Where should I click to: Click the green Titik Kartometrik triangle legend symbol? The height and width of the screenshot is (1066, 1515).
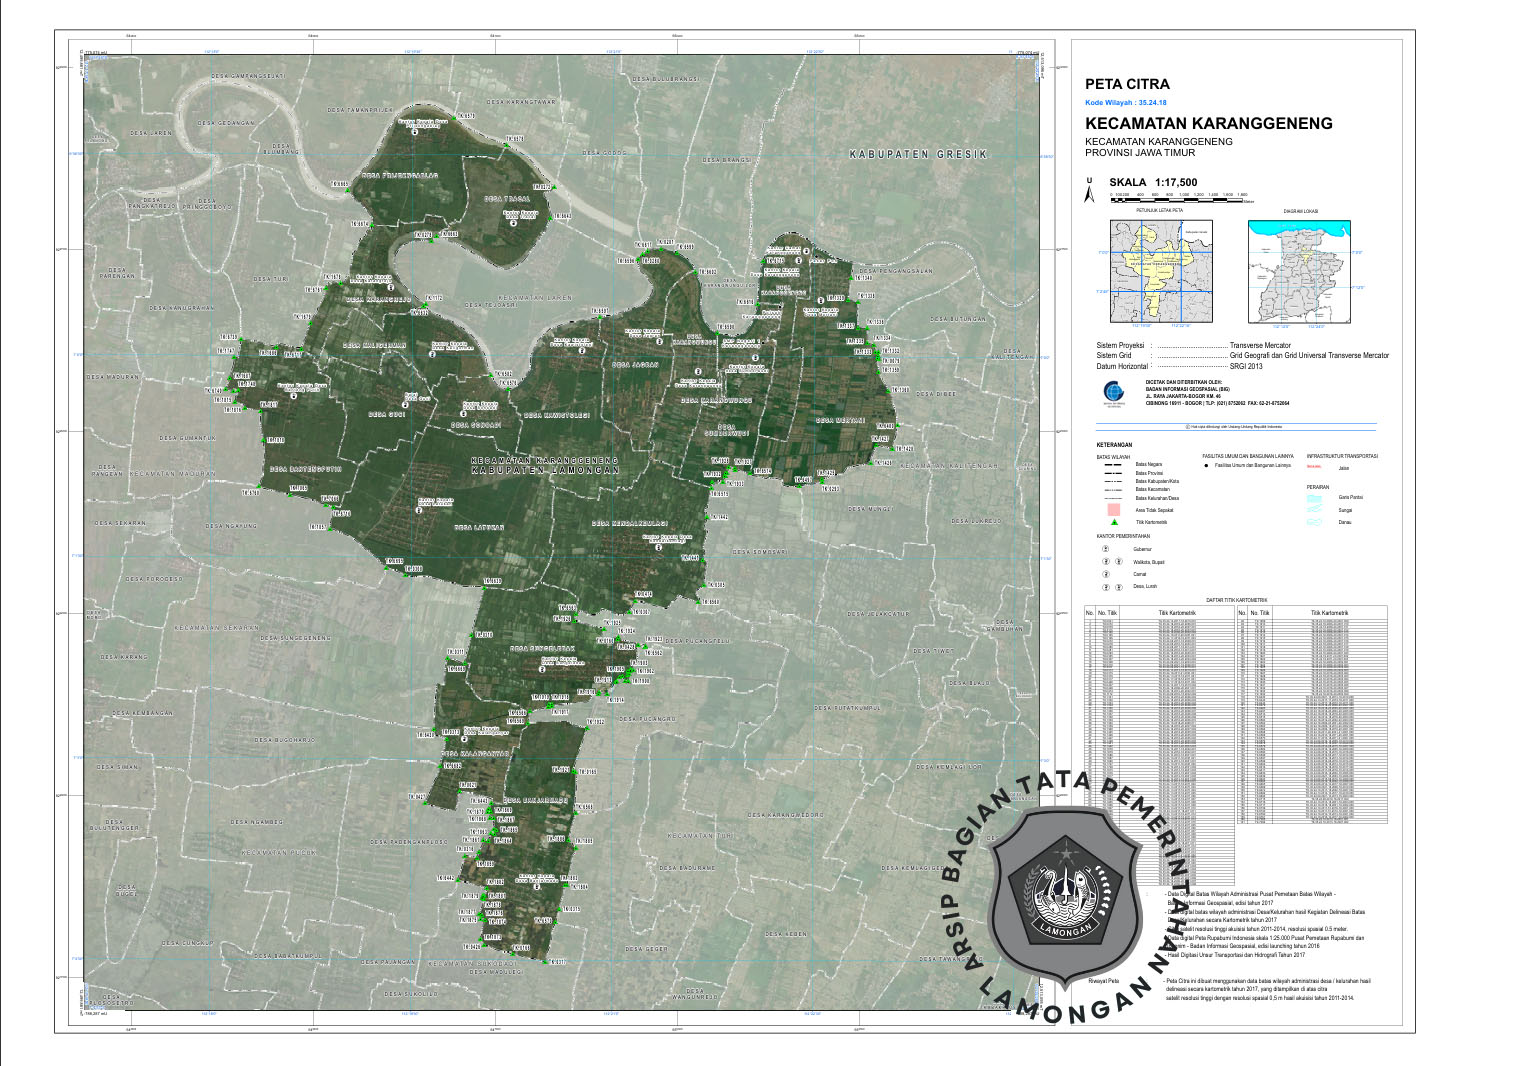tap(1113, 522)
